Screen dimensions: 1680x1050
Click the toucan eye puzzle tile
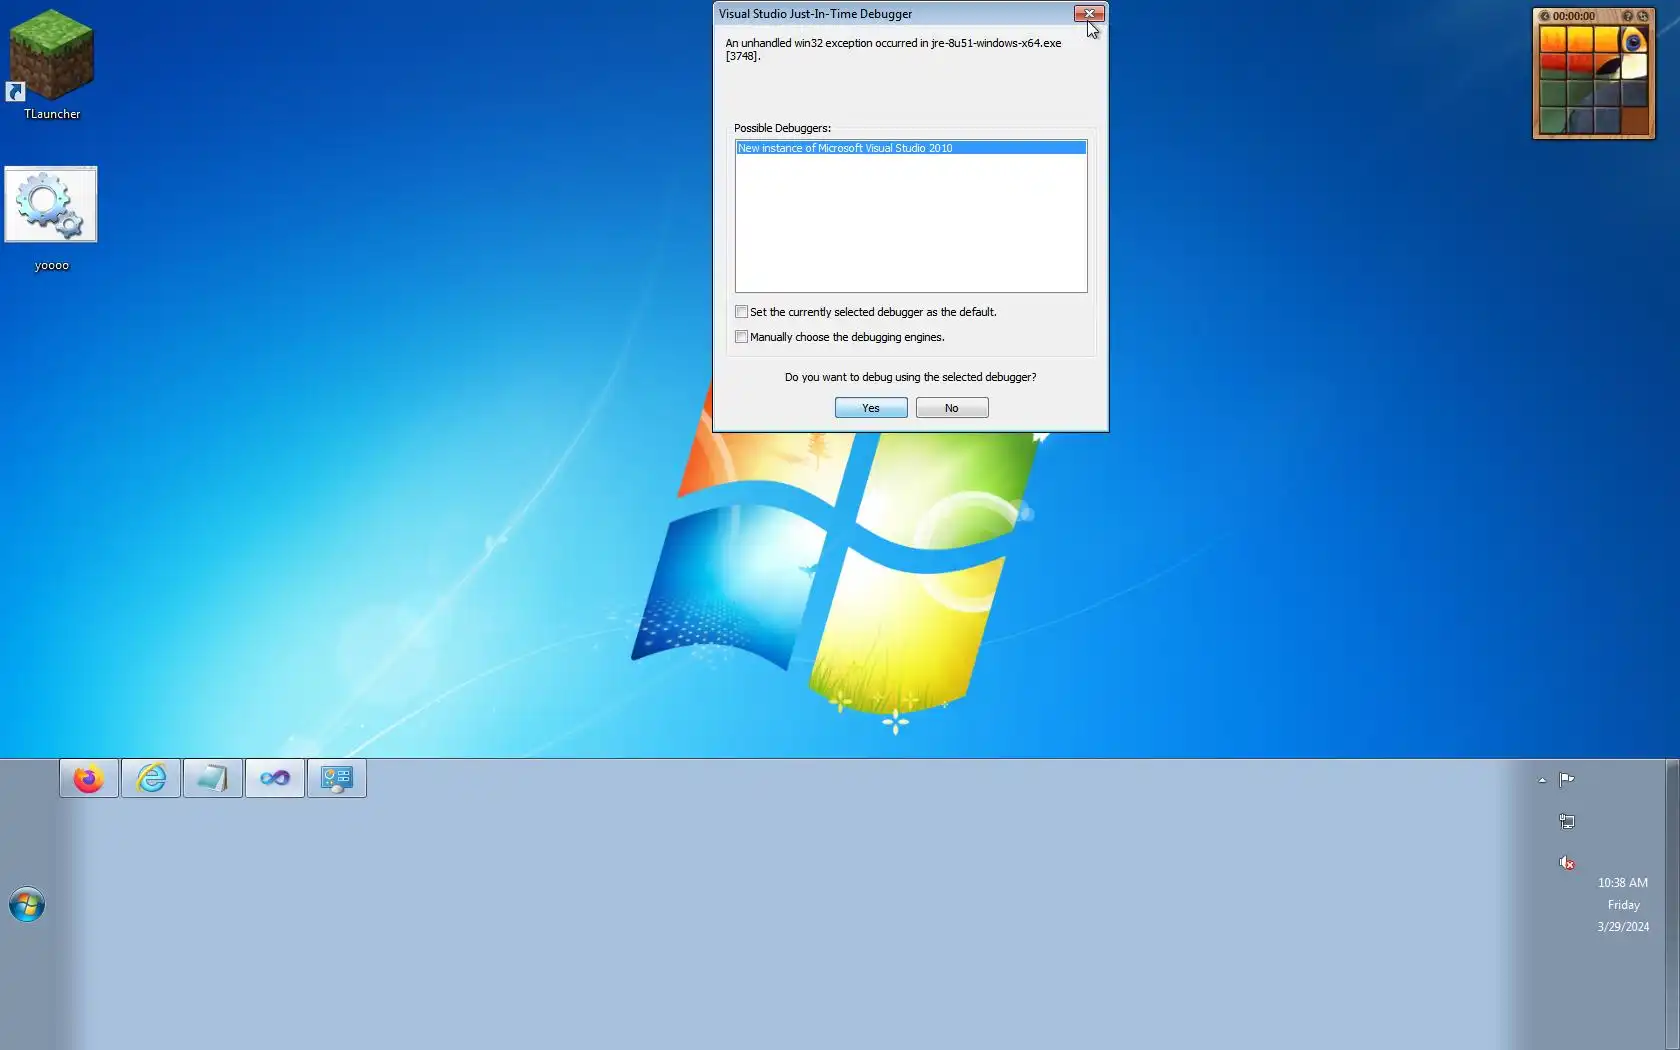(x=1634, y=39)
